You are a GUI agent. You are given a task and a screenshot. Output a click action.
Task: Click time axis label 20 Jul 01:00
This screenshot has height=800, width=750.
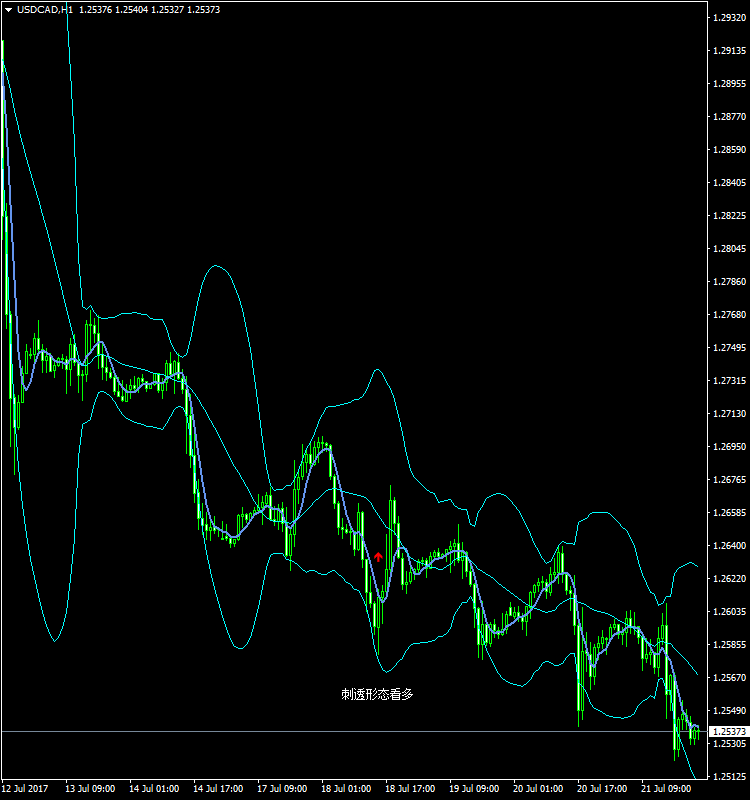[538, 789]
